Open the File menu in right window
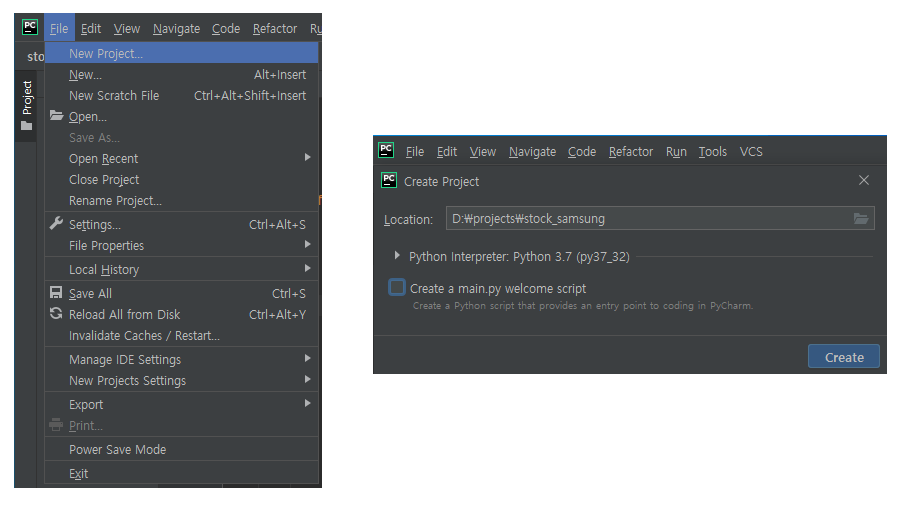 [415, 152]
